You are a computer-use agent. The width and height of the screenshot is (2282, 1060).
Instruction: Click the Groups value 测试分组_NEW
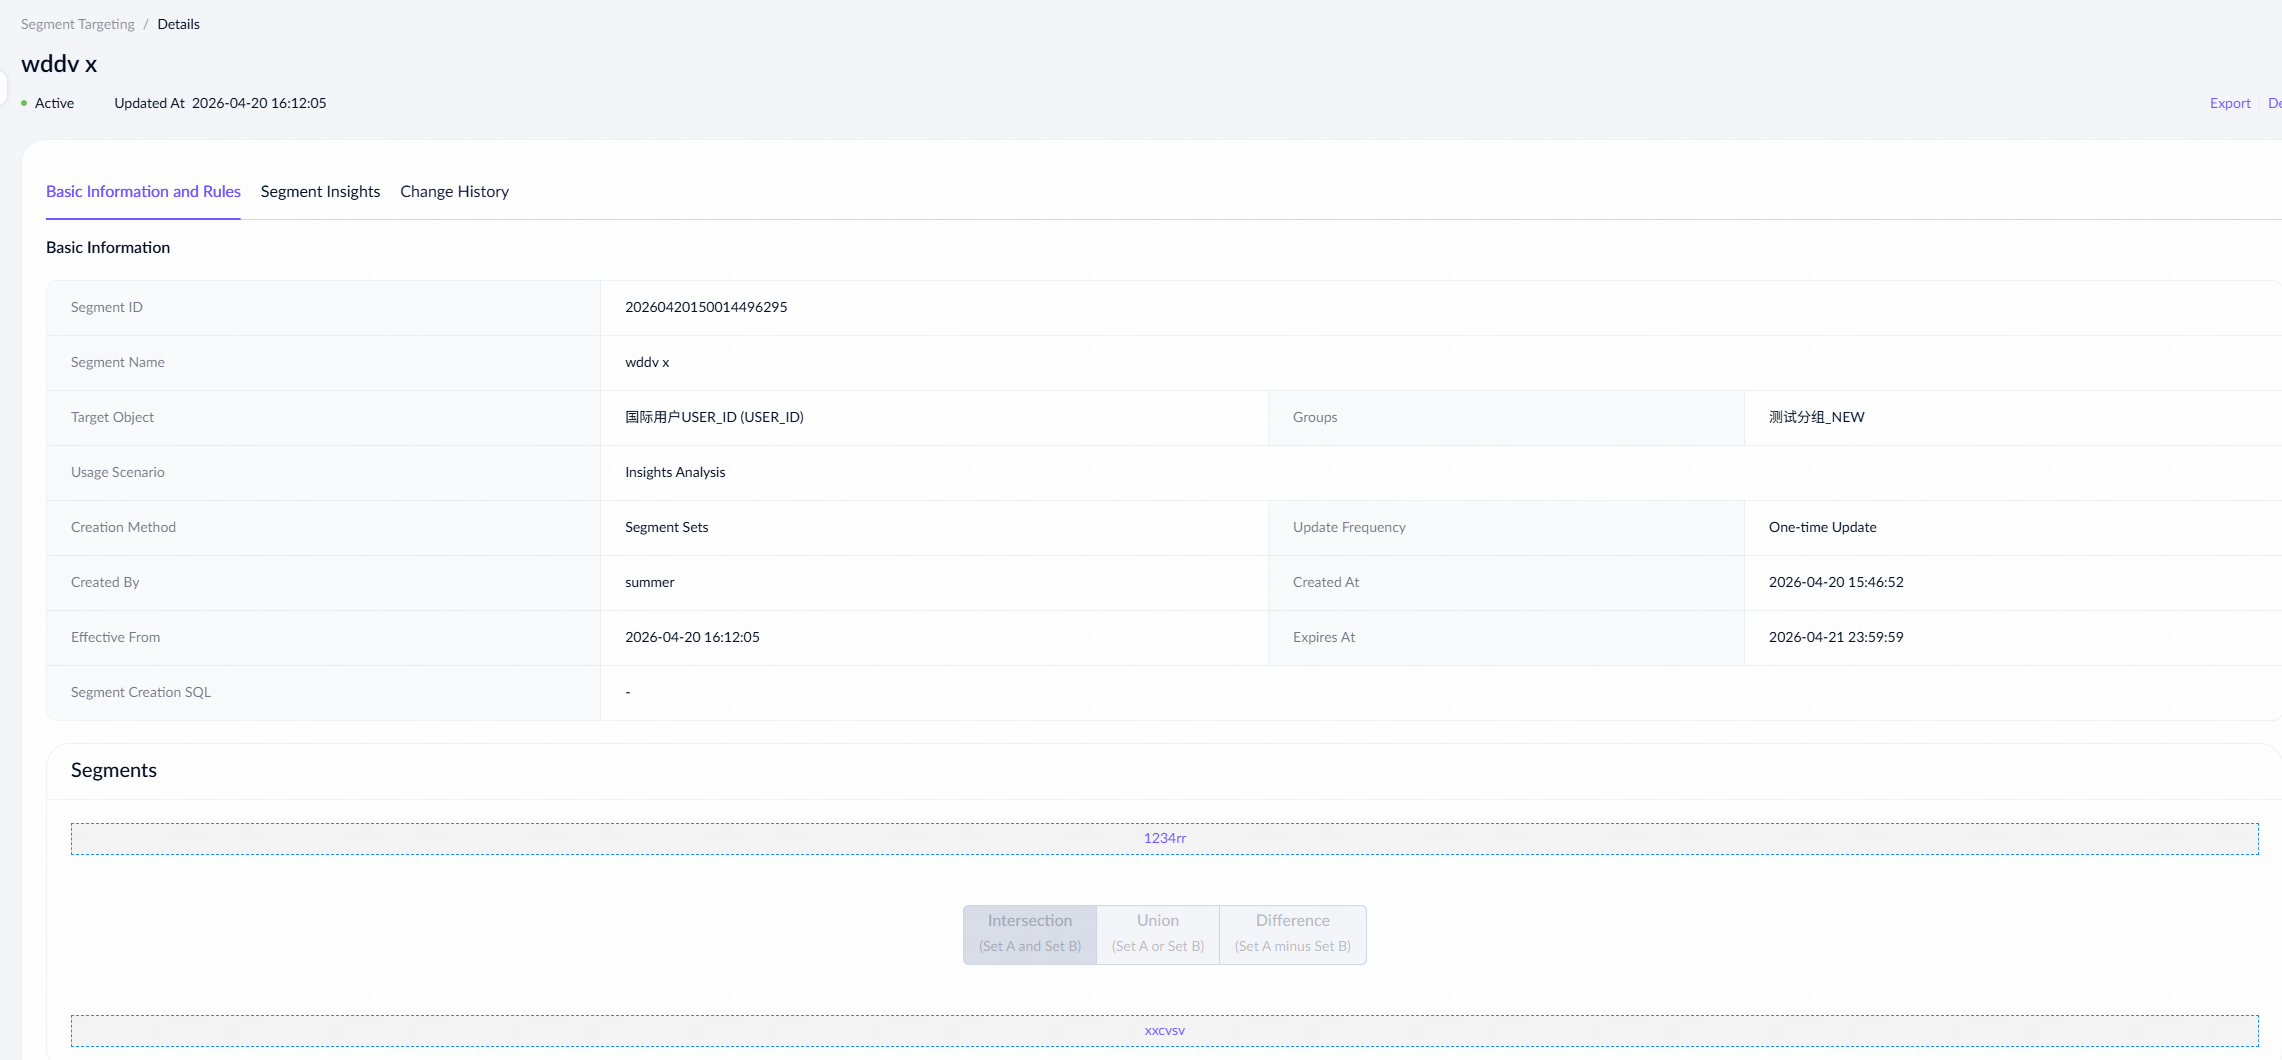(1816, 417)
